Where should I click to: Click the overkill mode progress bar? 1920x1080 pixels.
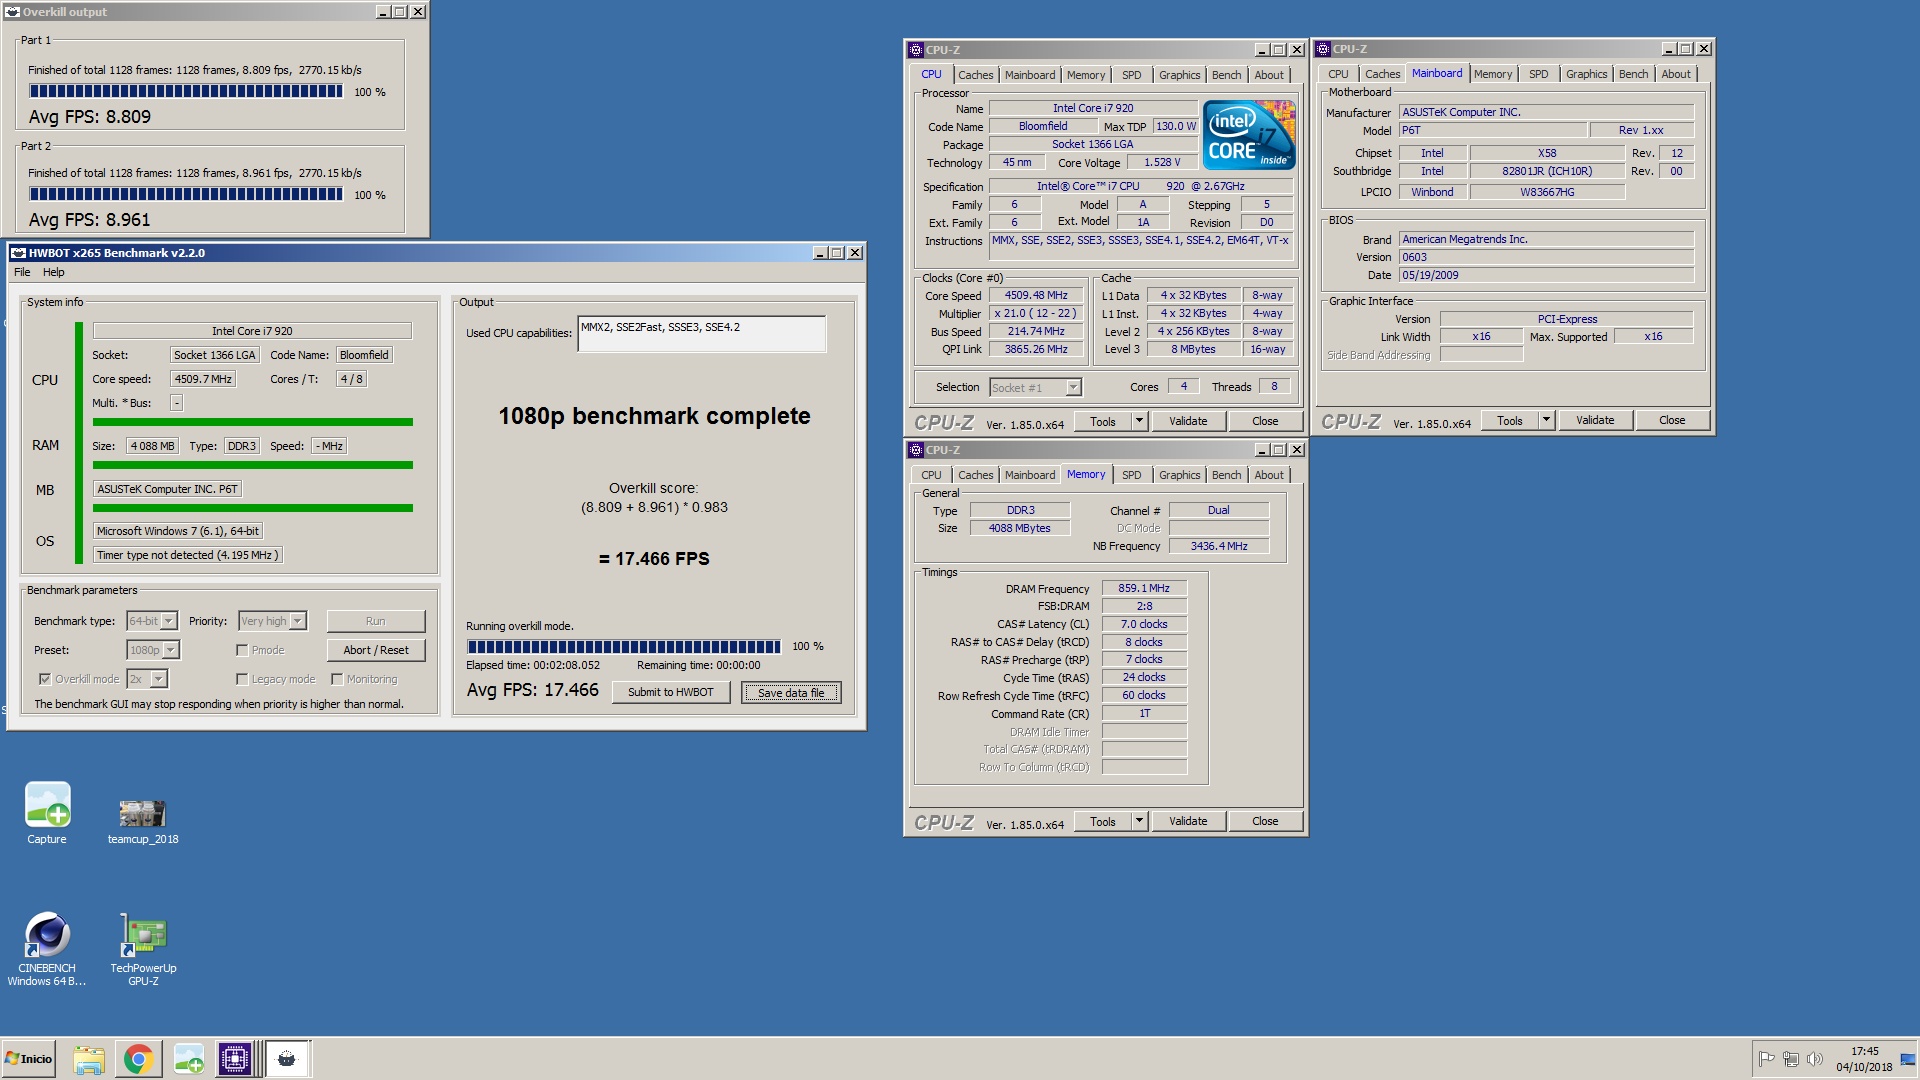pos(623,647)
